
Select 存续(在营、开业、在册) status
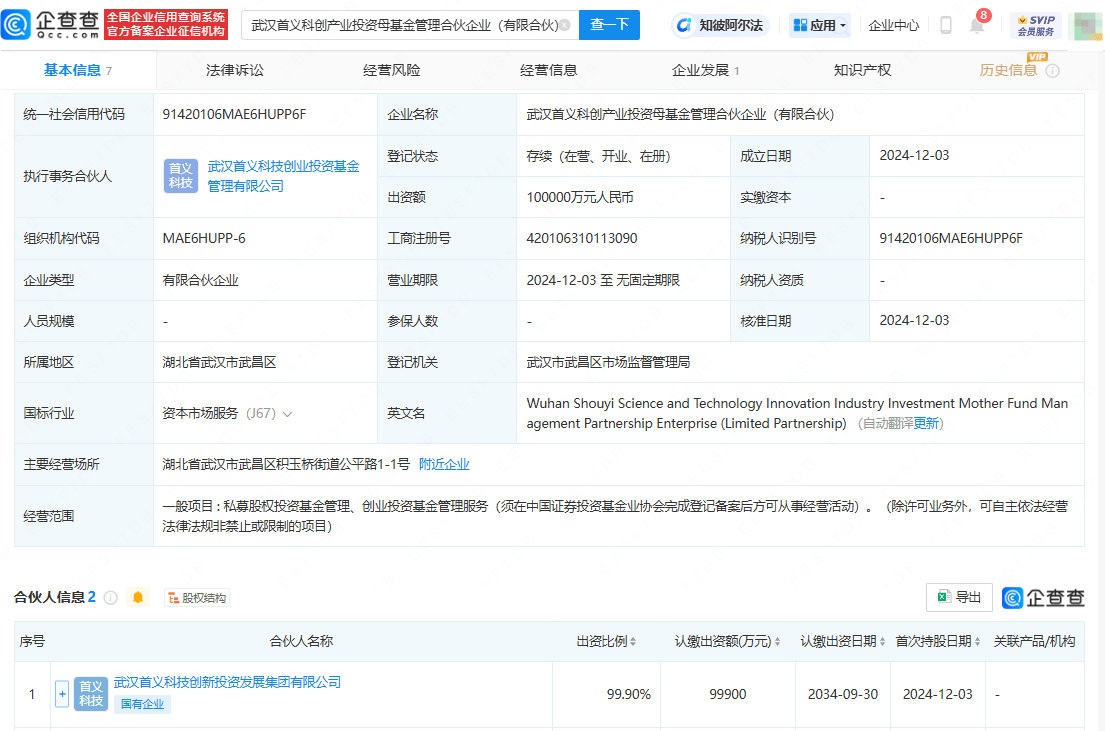598,156
